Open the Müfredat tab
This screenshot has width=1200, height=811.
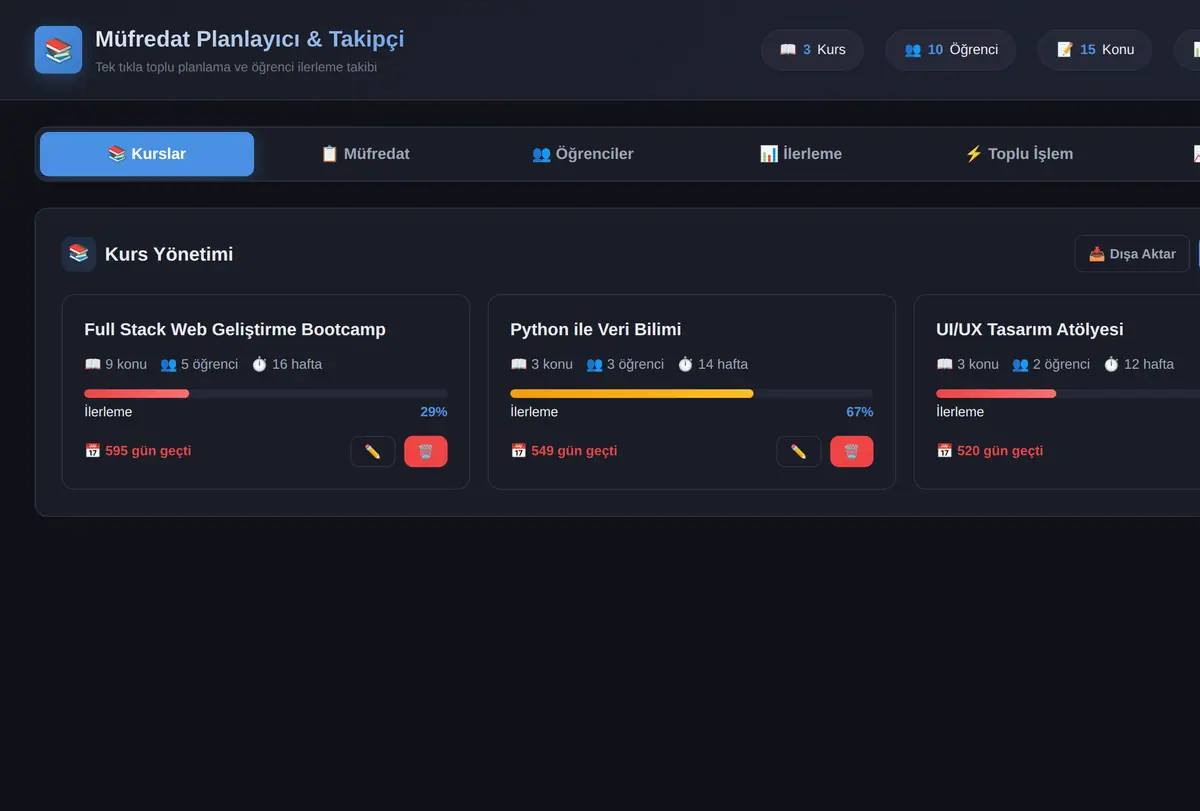coord(365,154)
